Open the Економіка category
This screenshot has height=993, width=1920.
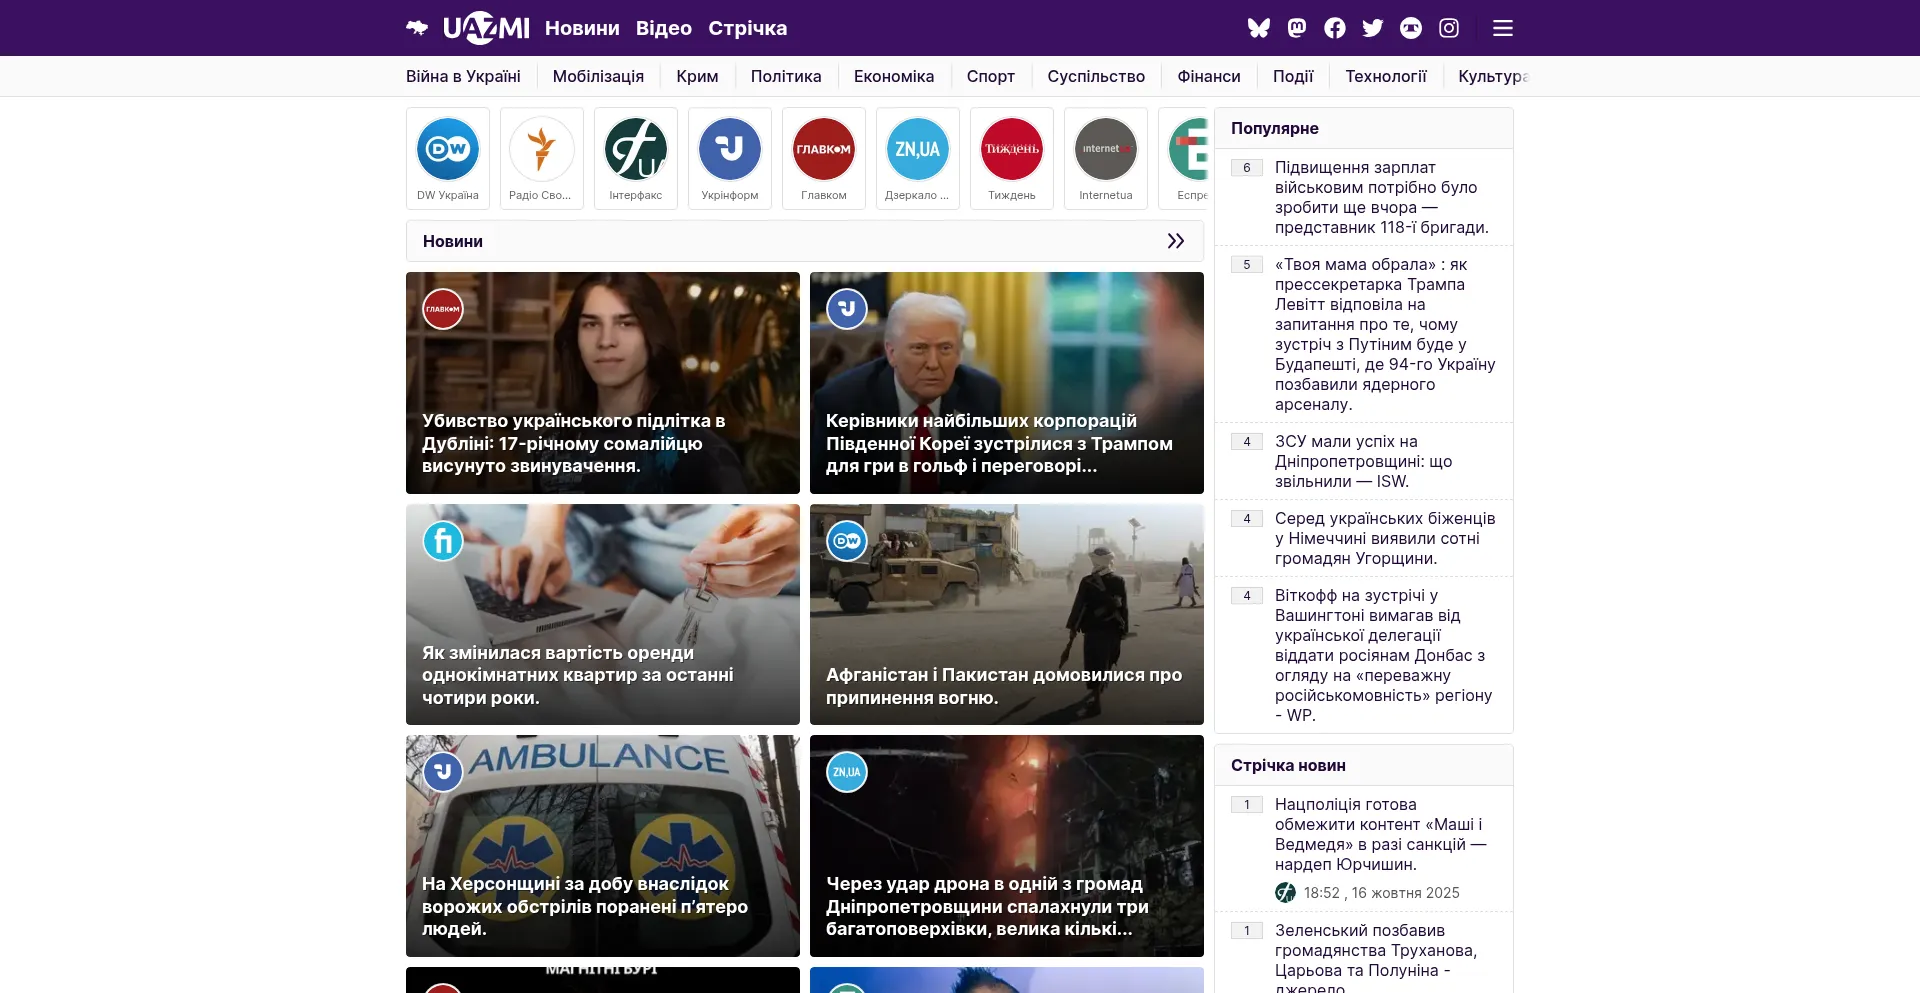894,76
